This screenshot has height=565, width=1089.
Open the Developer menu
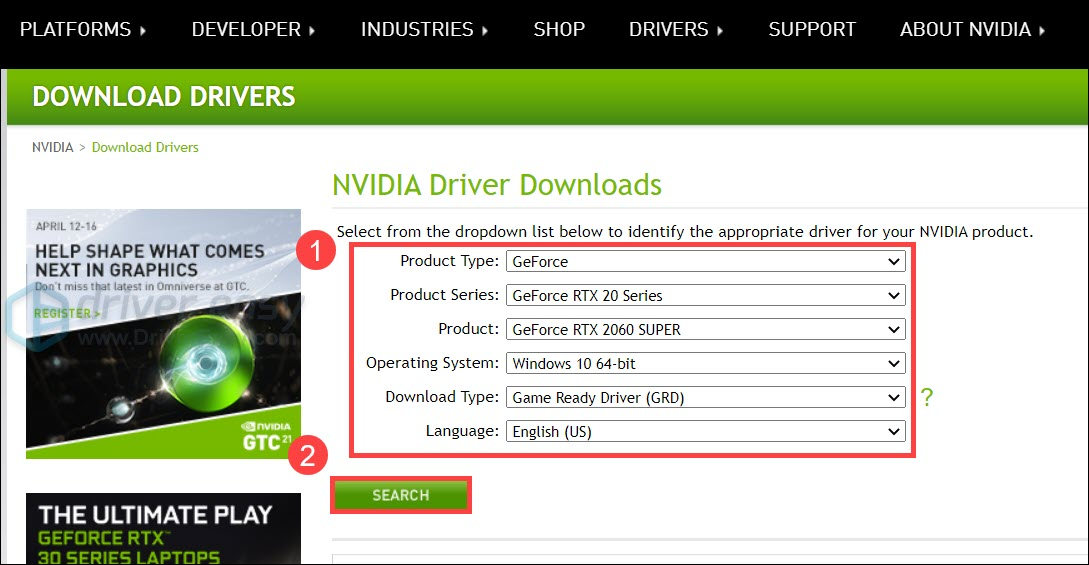coord(253,30)
